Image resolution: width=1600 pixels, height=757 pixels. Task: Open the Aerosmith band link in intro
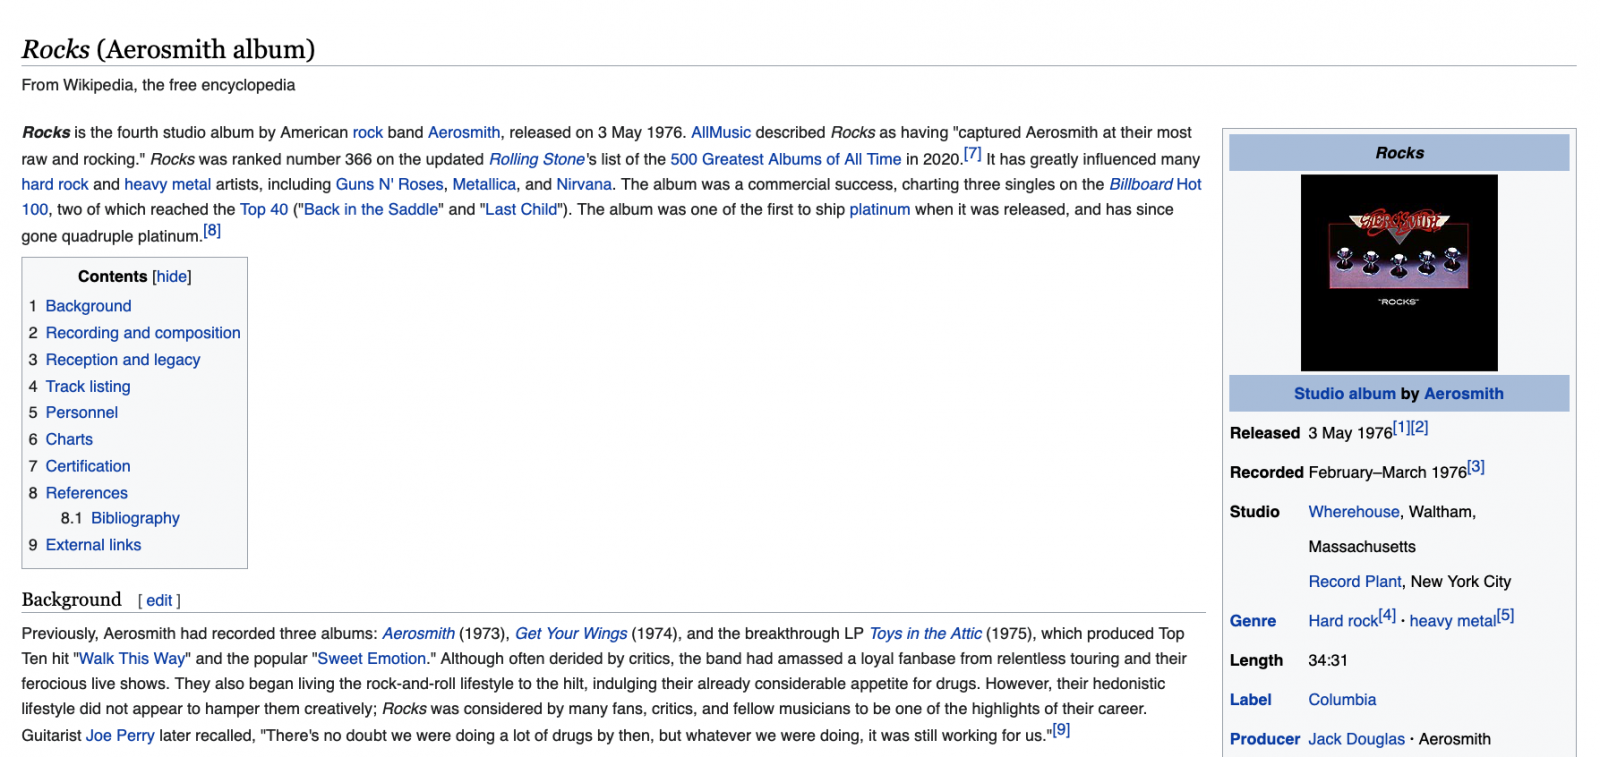[x=464, y=133]
